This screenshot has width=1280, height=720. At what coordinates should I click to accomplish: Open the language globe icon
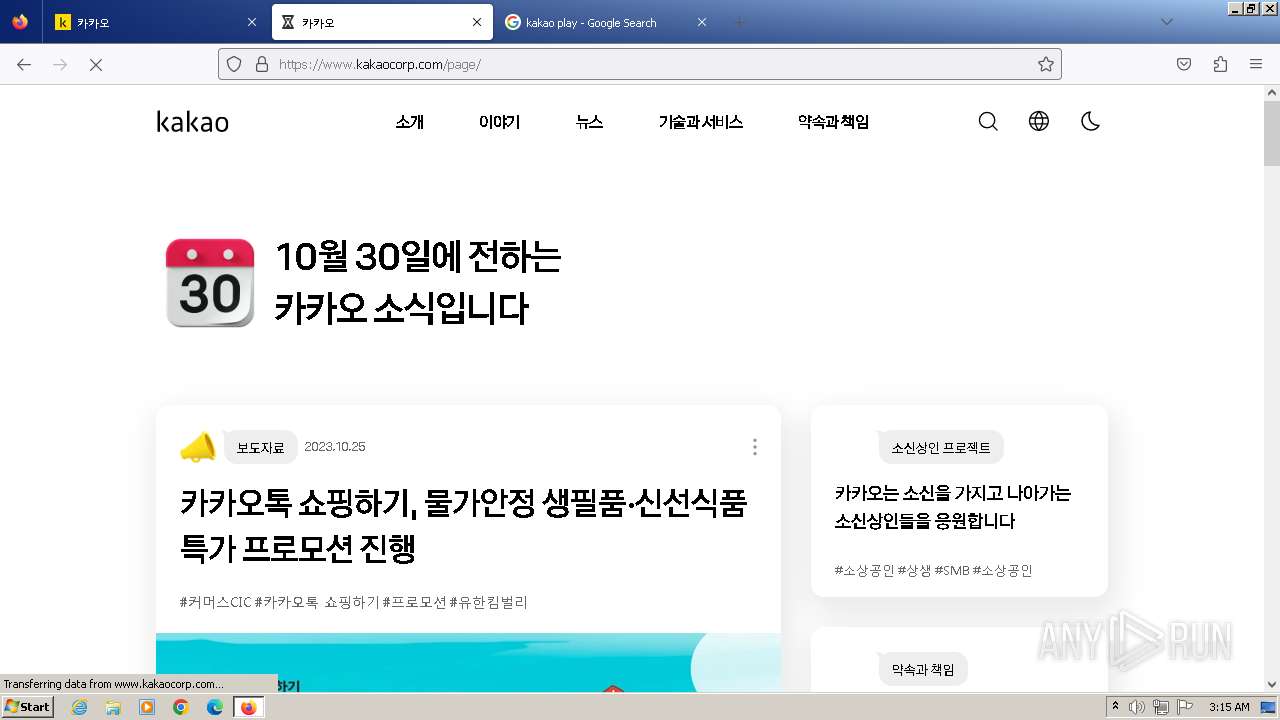[1039, 122]
